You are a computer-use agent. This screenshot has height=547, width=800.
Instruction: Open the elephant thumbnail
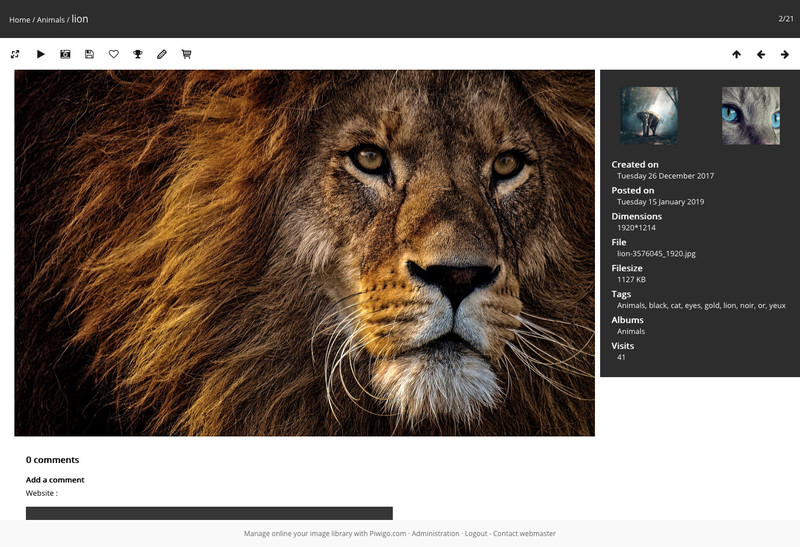click(x=649, y=115)
